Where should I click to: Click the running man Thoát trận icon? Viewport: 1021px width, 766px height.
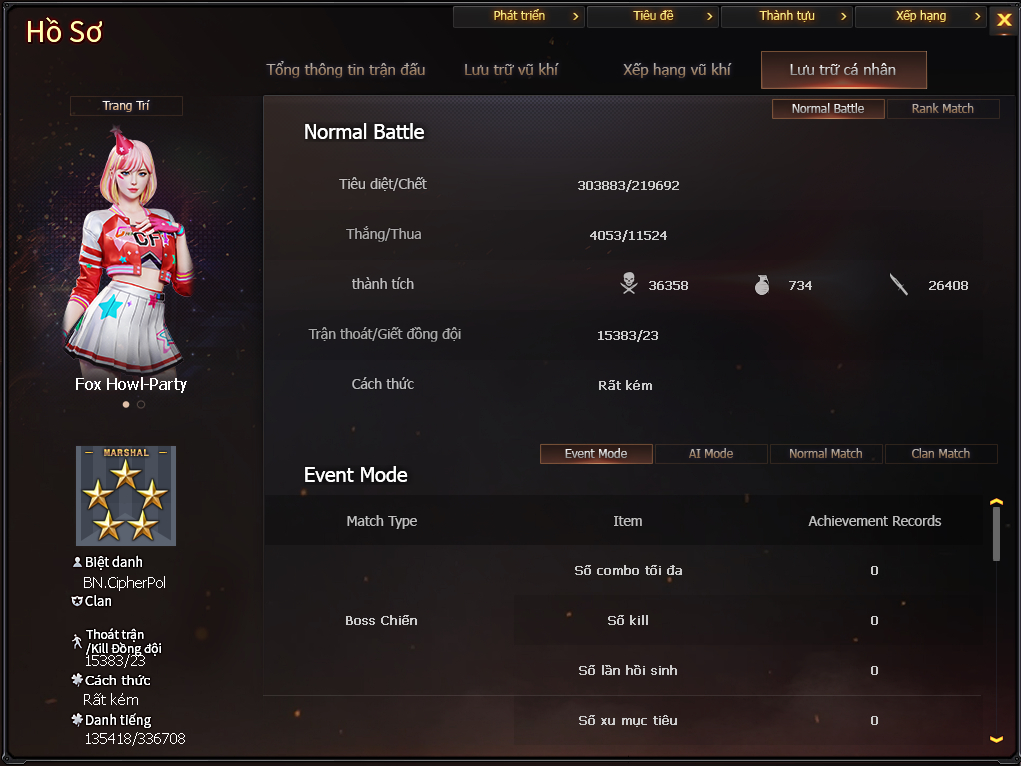point(77,641)
